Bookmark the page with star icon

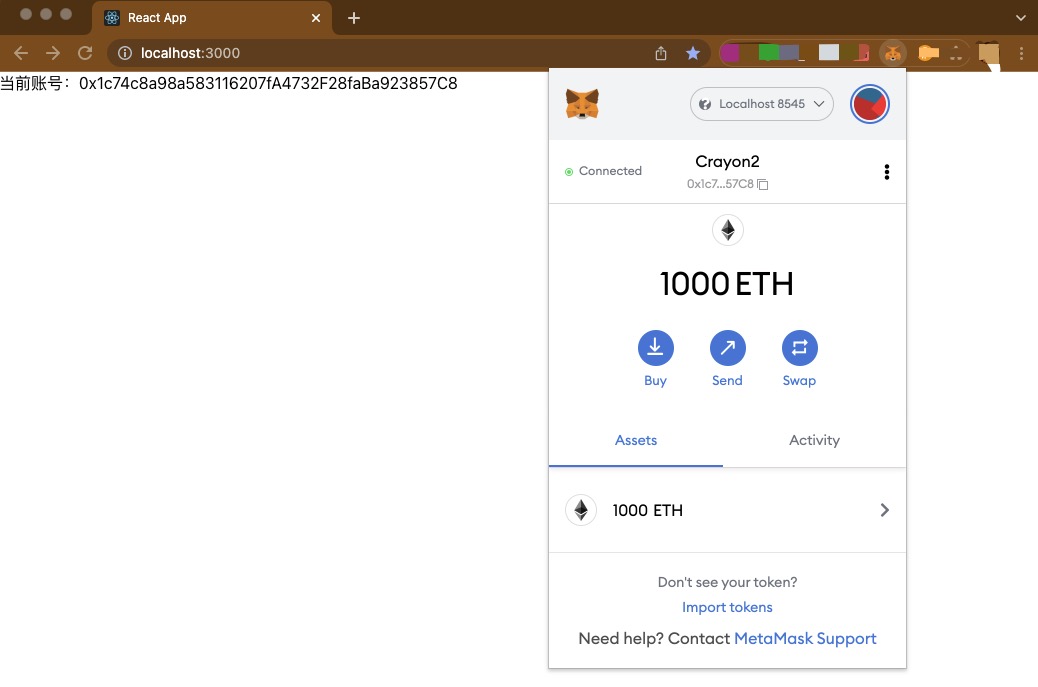pyautogui.click(x=692, y=53)
